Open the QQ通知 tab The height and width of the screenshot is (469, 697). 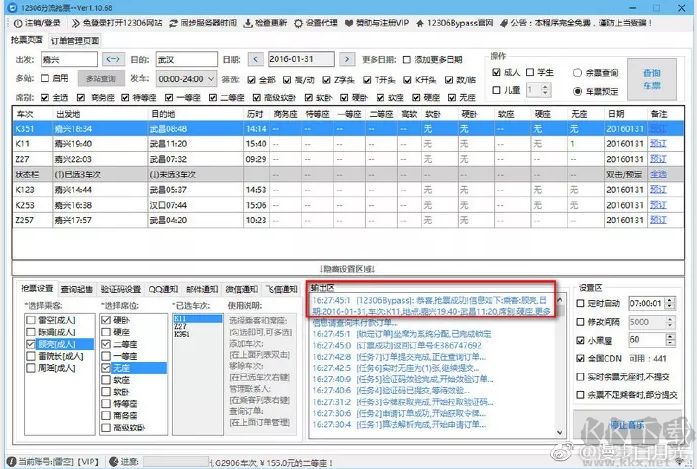coord(163,289)
